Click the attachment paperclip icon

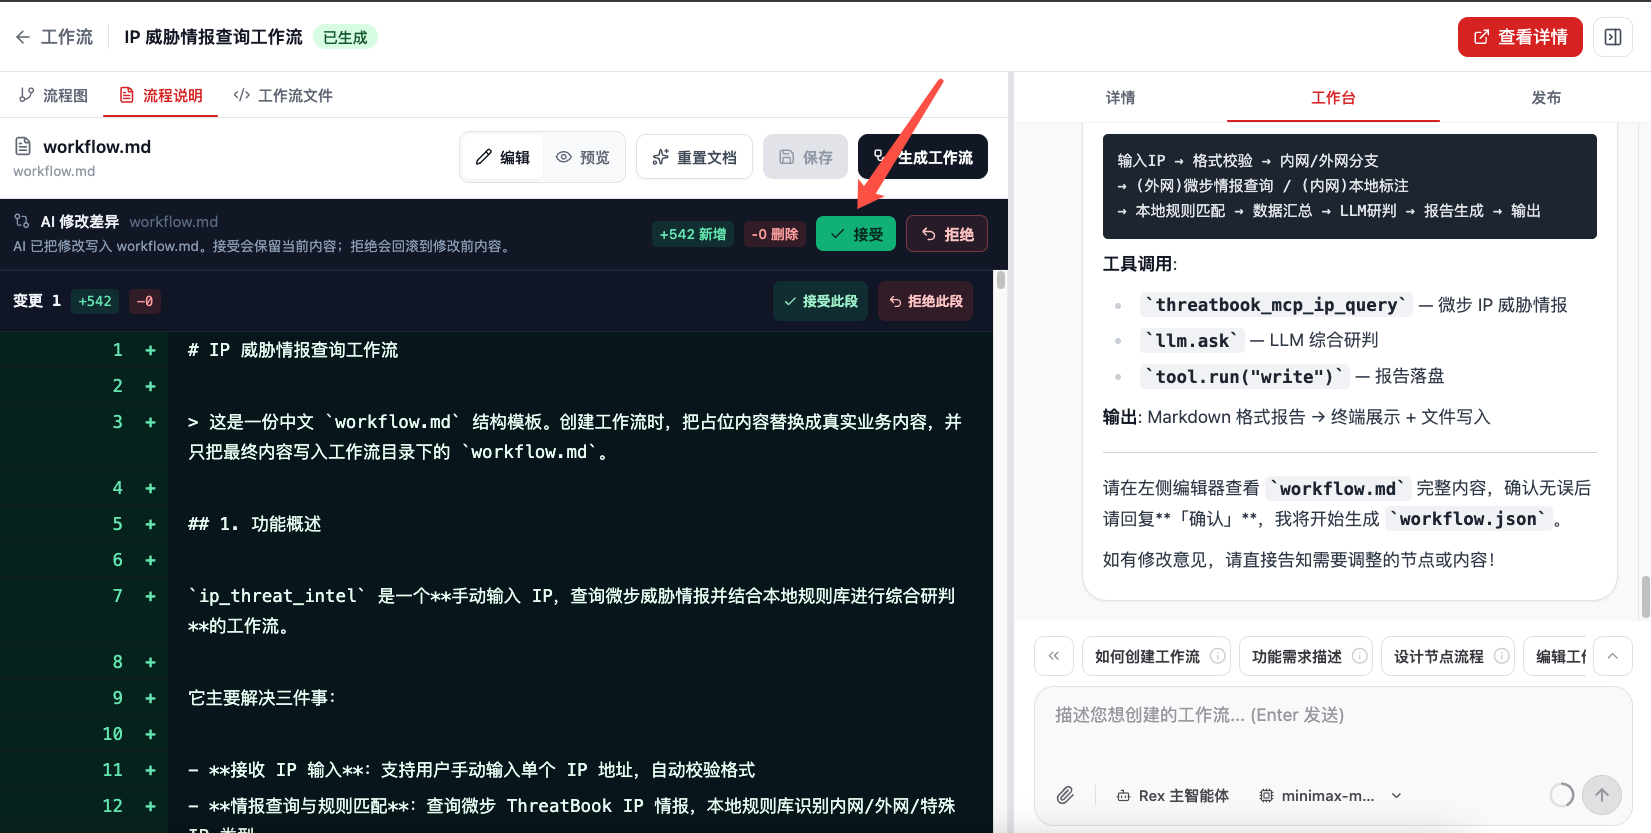click(1065, 795)
